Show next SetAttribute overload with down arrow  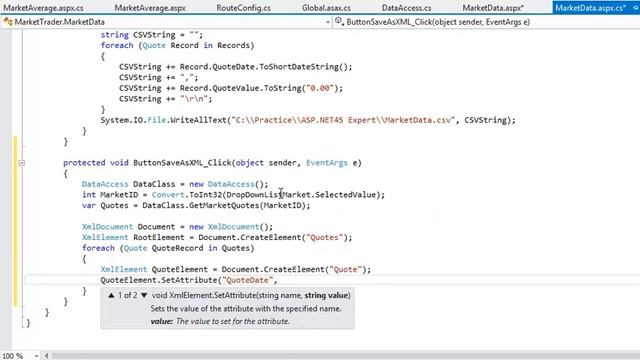(144, 295)
